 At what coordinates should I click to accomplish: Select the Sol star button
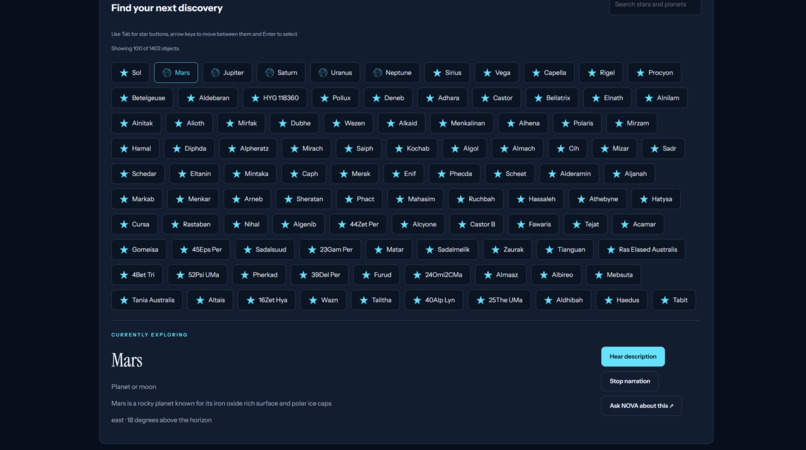(131, 73)
